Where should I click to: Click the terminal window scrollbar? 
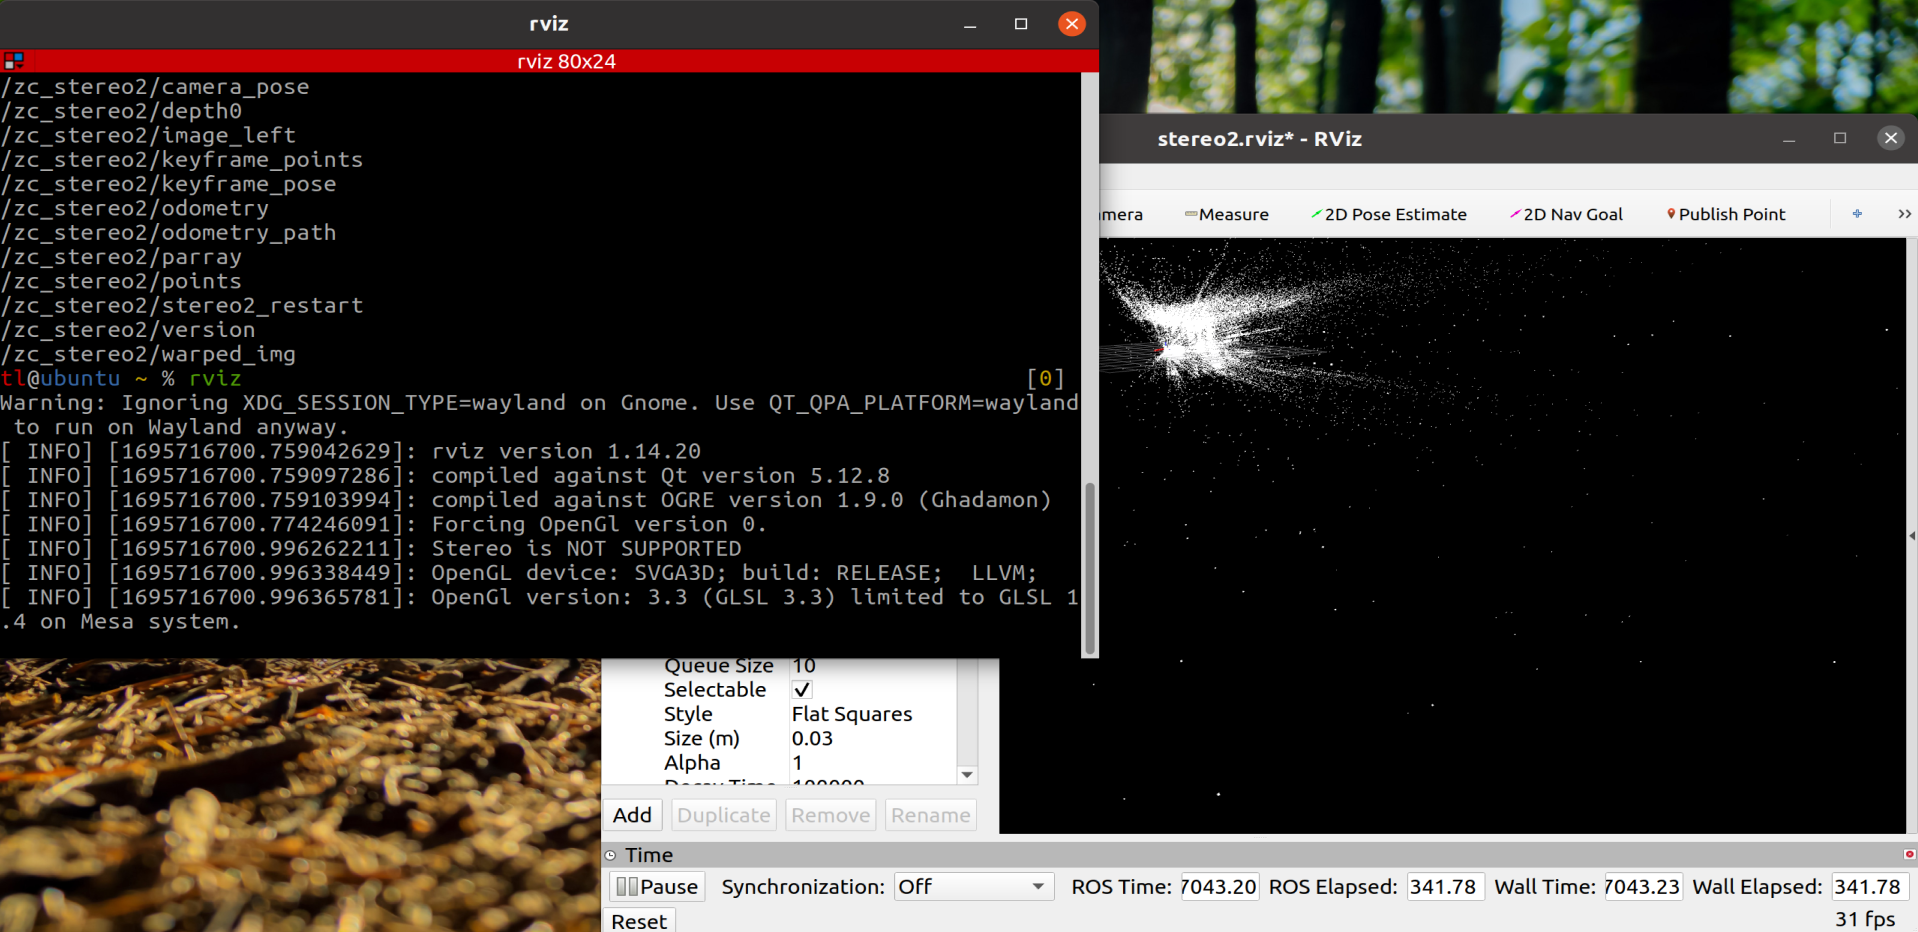coord(1090,568)
